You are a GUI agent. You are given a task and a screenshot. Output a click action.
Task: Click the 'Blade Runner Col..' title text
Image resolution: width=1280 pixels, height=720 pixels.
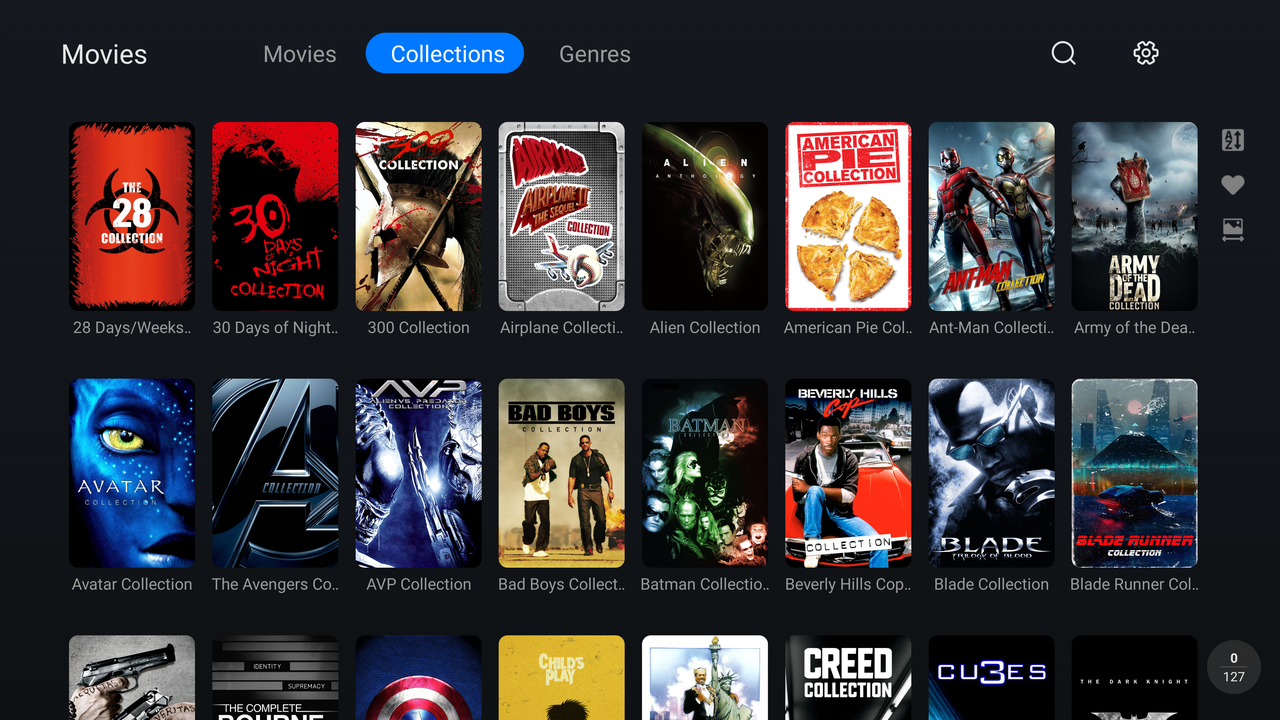pos(1135,584)
